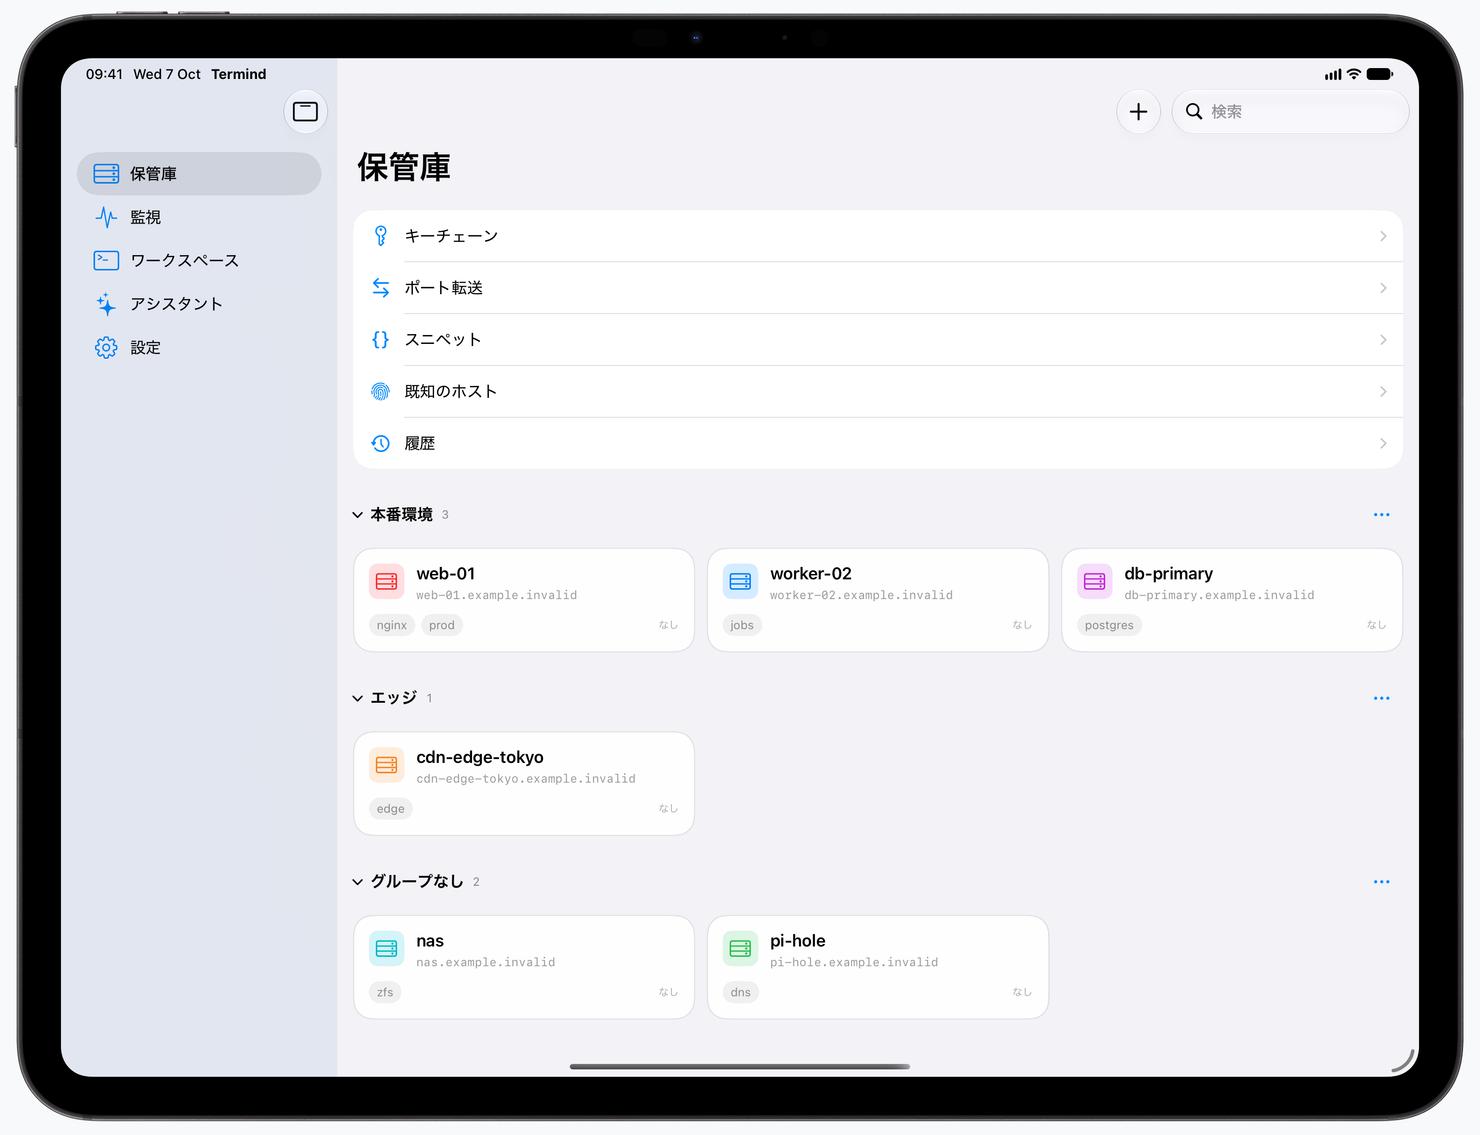Collapse the 本番環境 group chevron
The image size is (1480, 1135).
click(x=357, y=515)
